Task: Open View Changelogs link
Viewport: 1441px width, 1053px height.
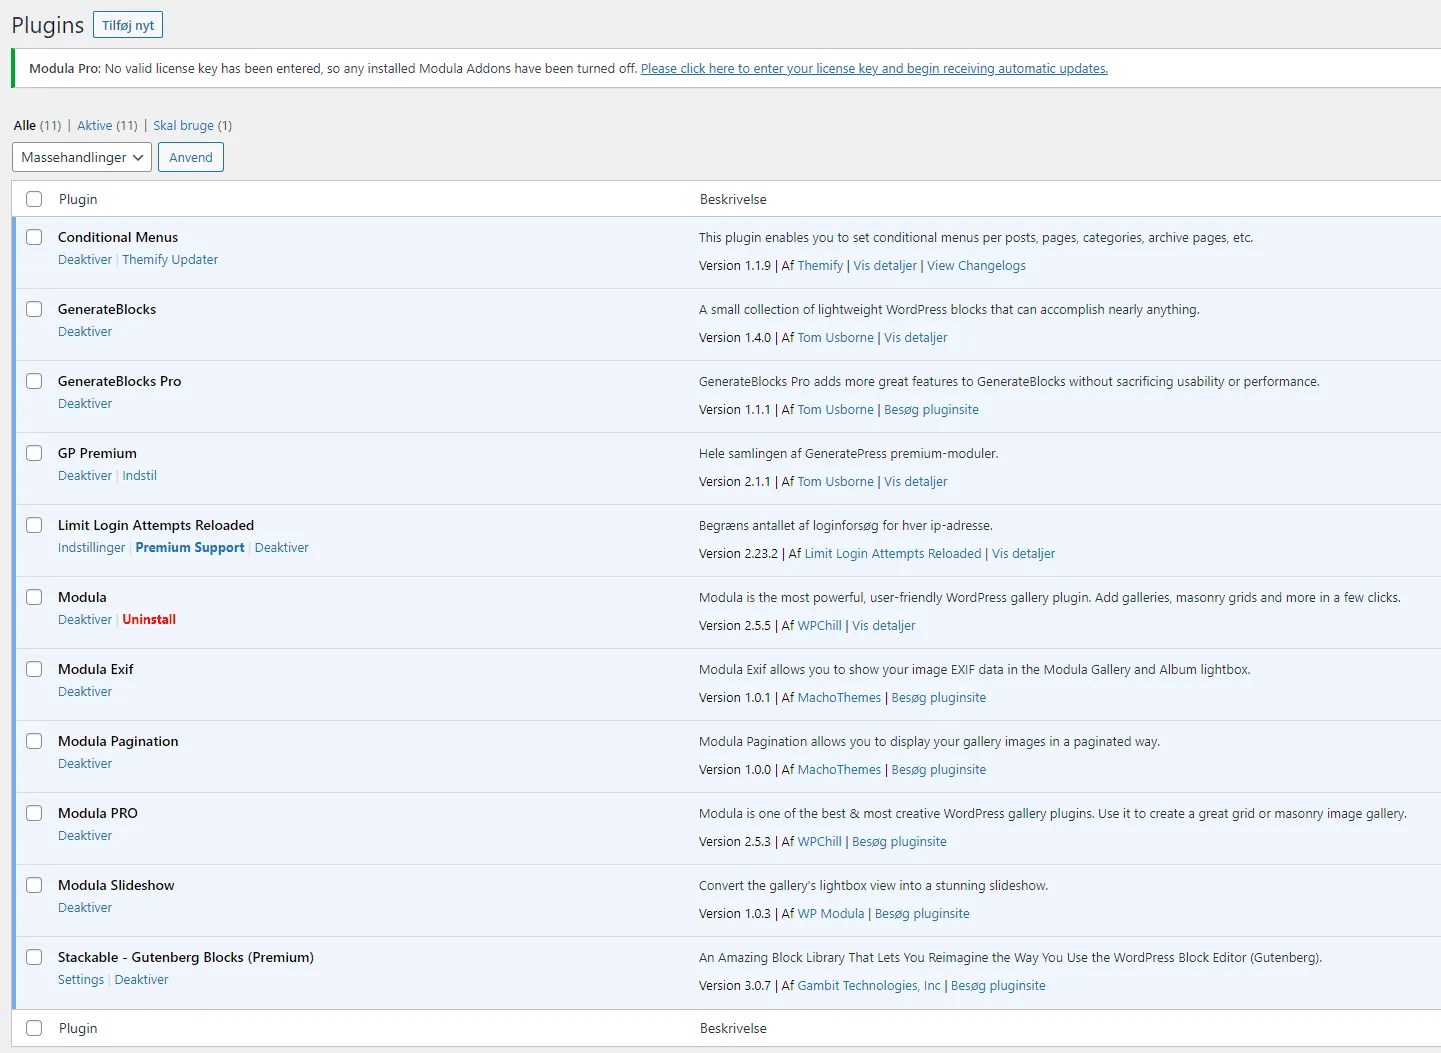Action: [976, 265]
